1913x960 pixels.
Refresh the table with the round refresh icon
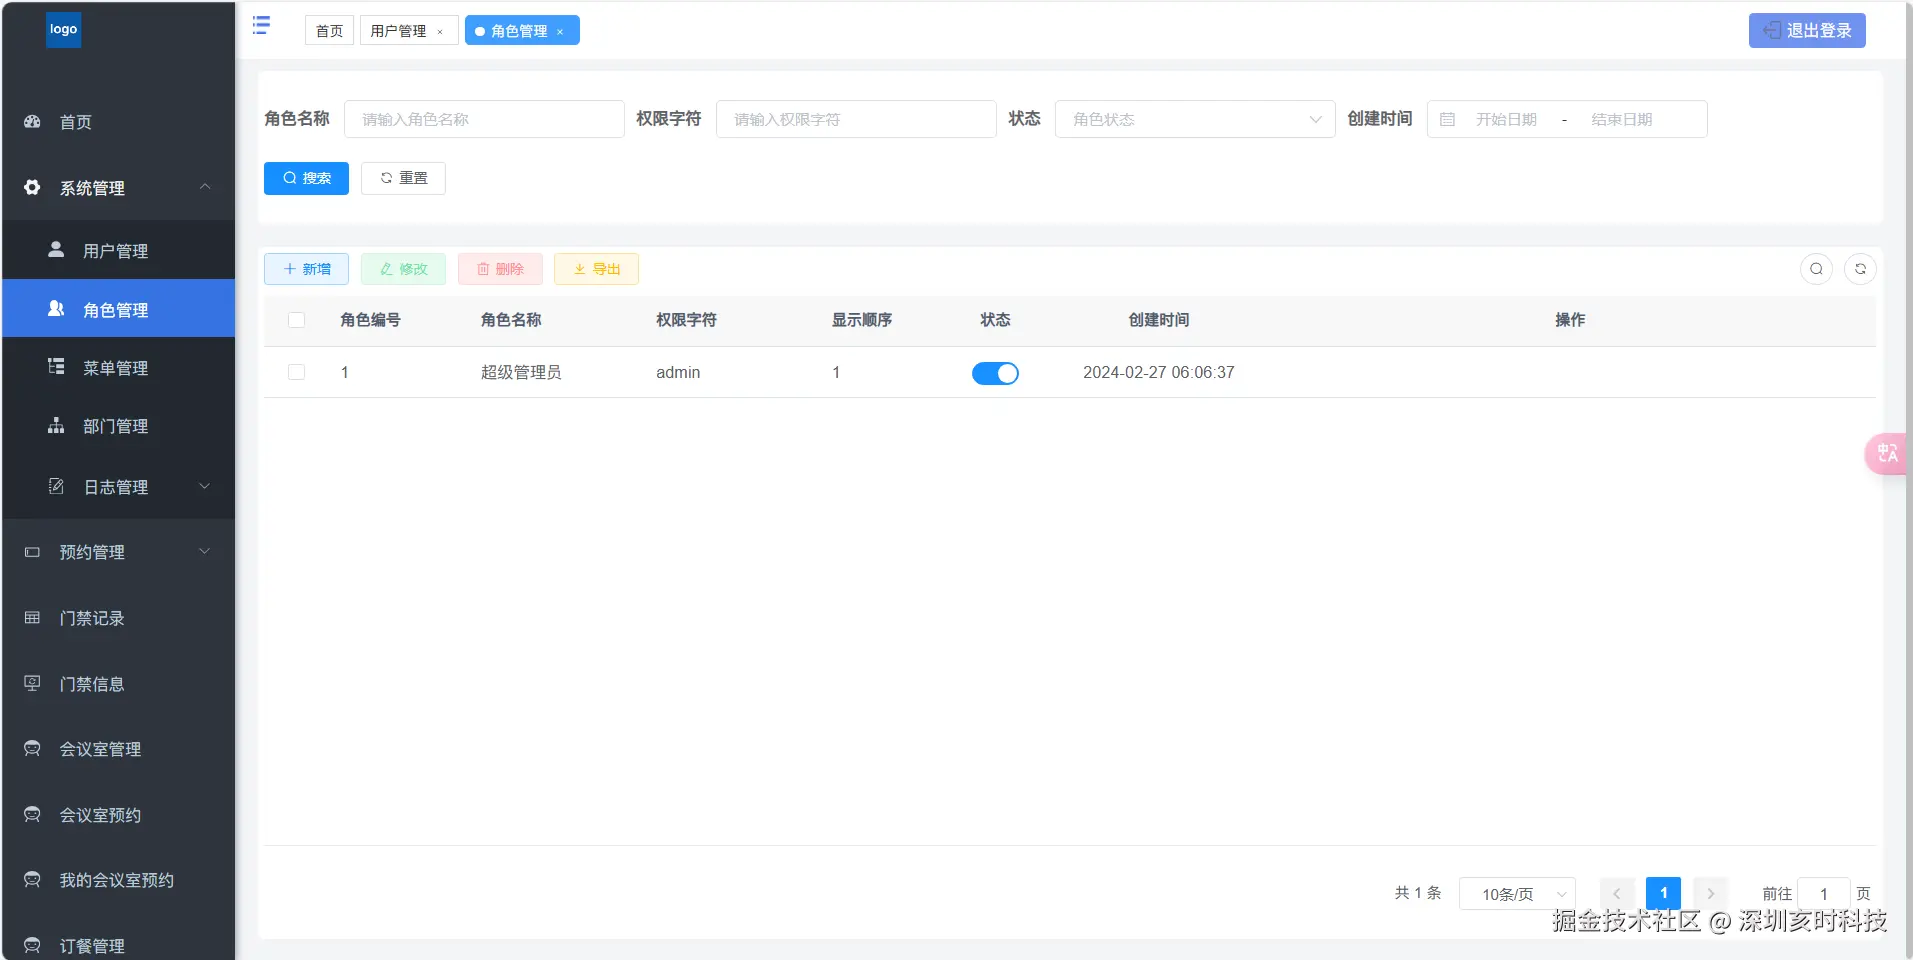1860,269
